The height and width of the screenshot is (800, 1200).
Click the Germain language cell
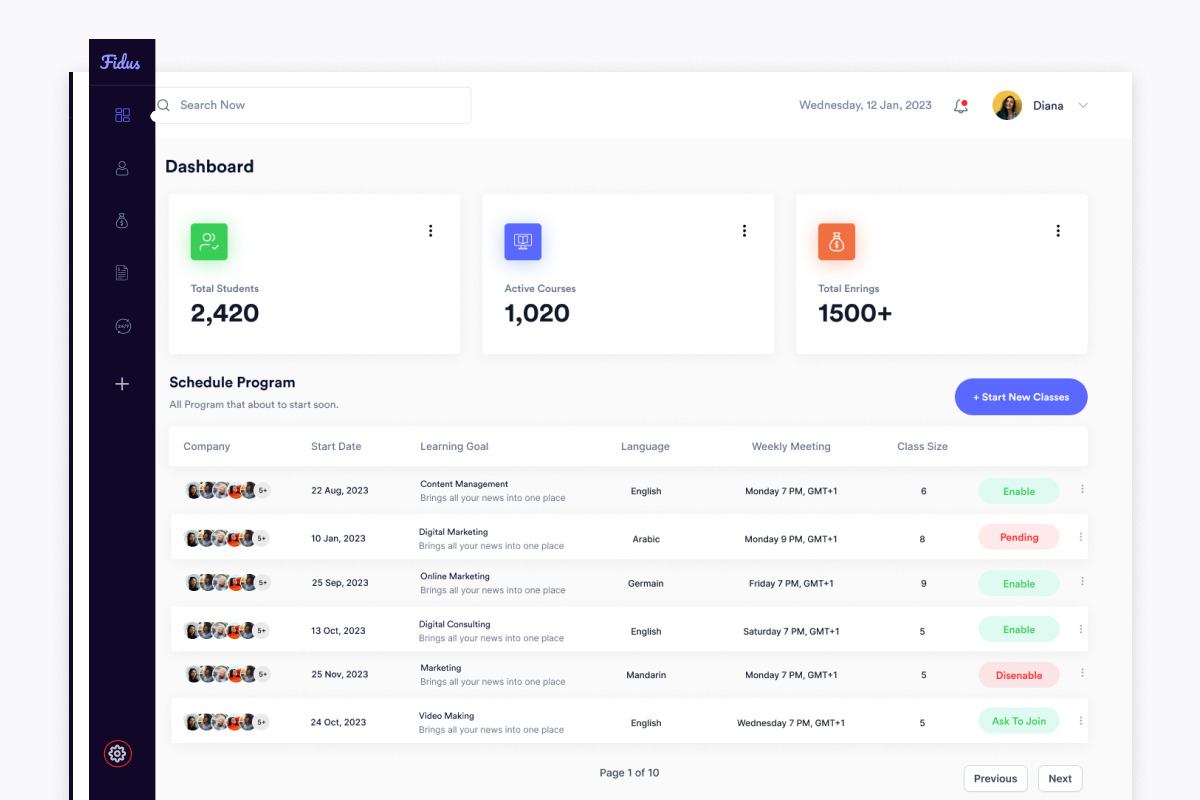(x=646, y=583)
